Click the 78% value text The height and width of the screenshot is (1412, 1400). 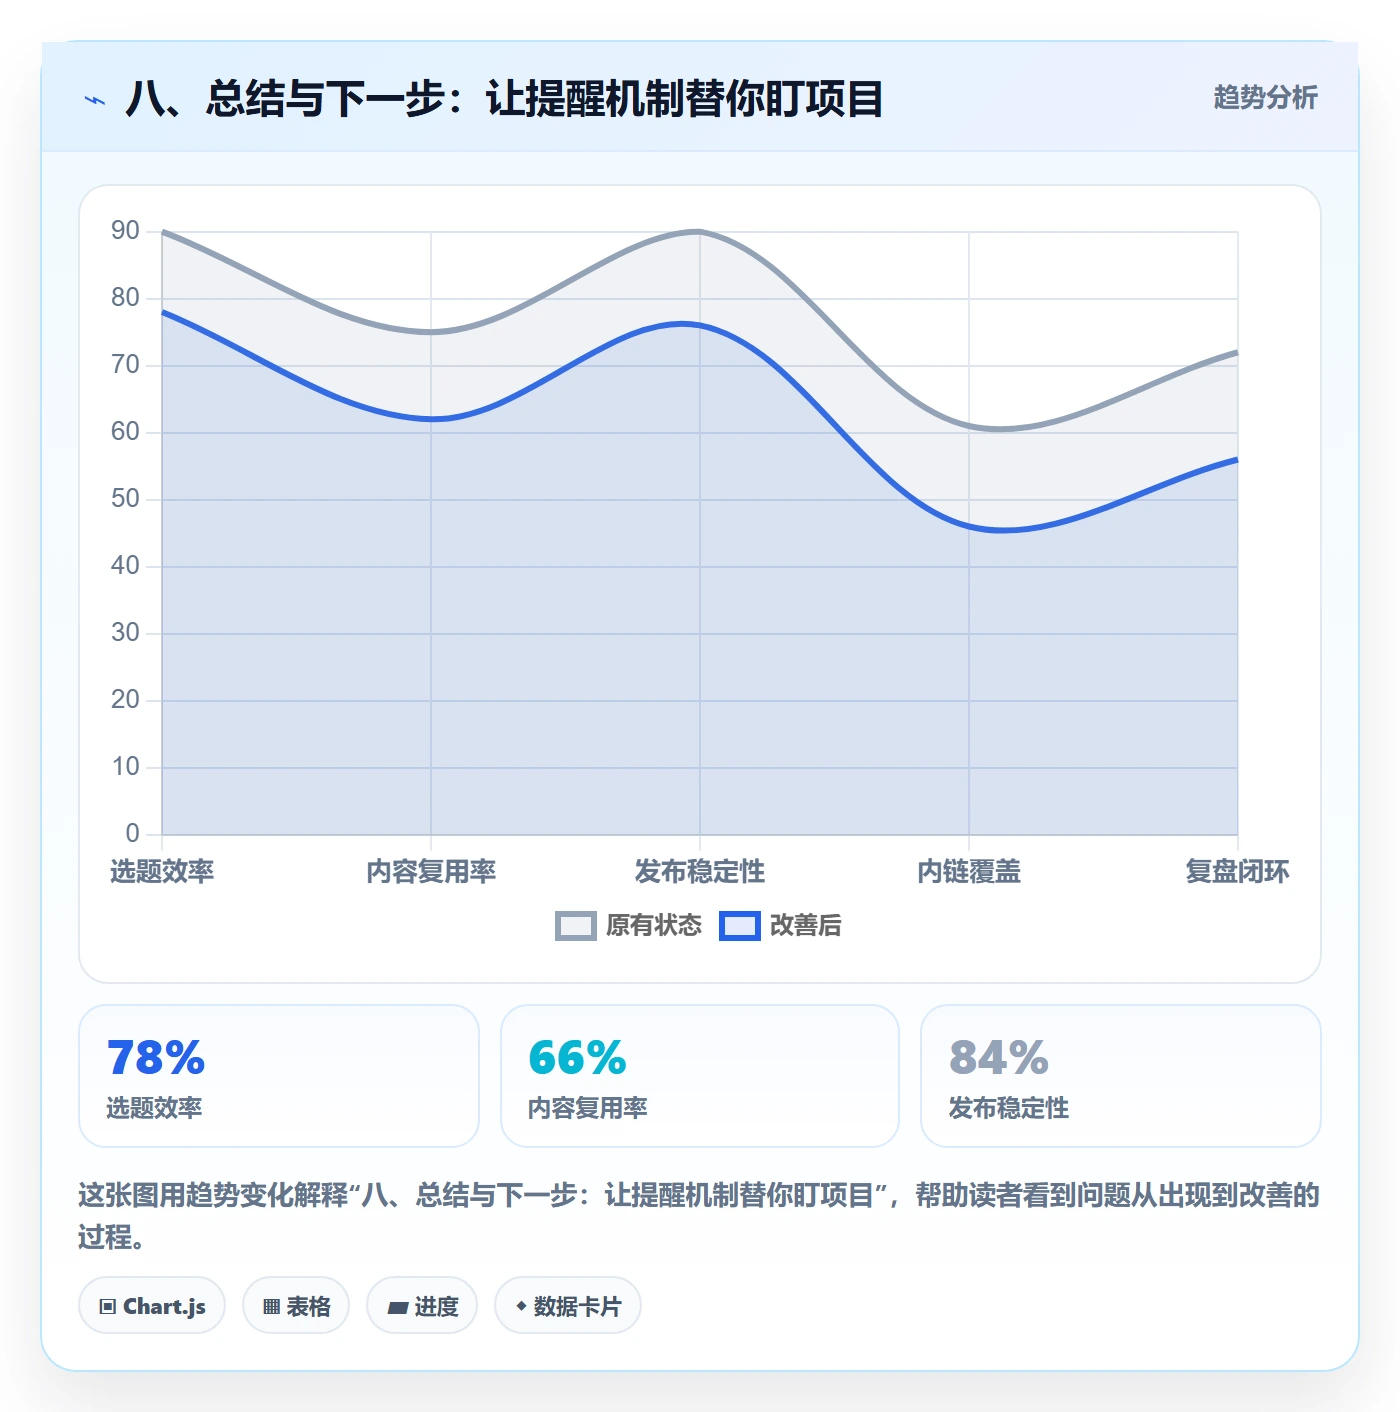156,1058
